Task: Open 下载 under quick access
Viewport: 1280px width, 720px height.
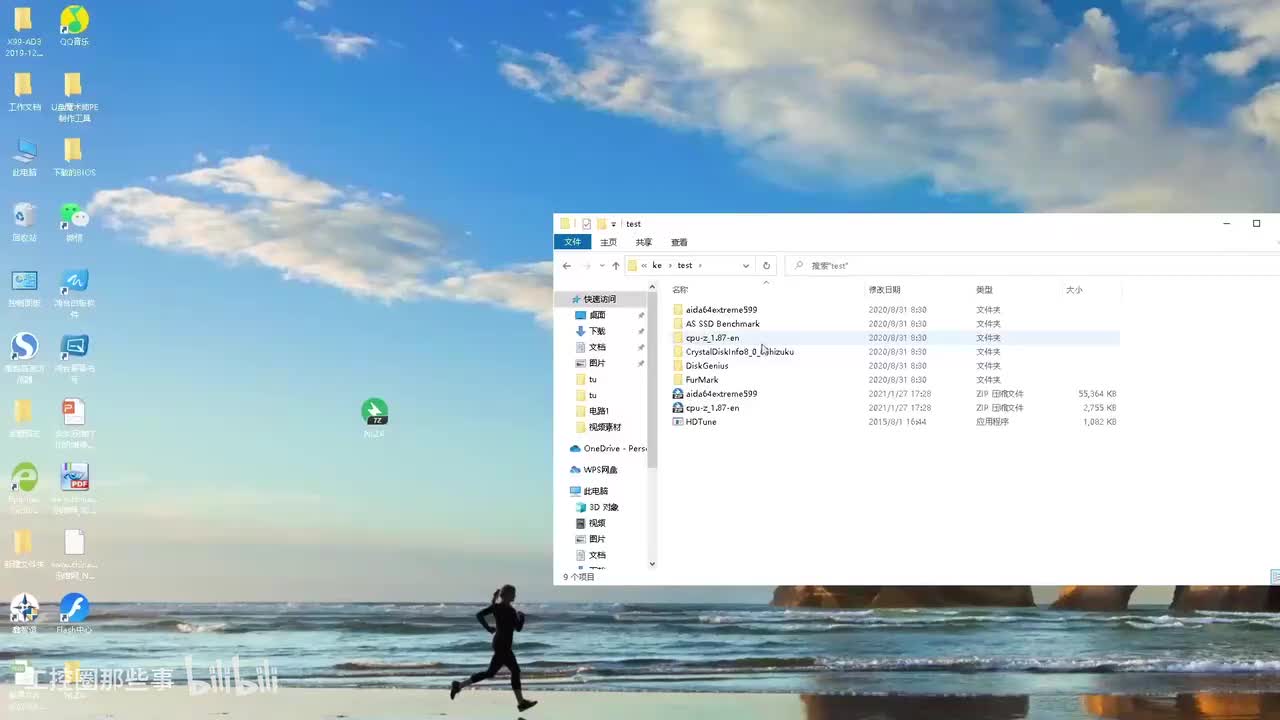Action: (591, 331)
